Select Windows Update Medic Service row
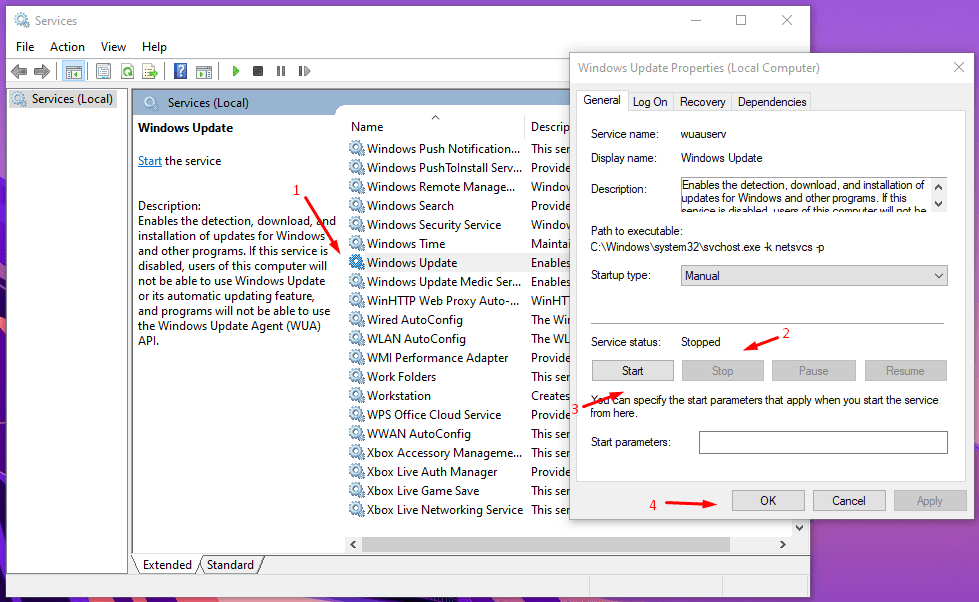 pos(458,281)
